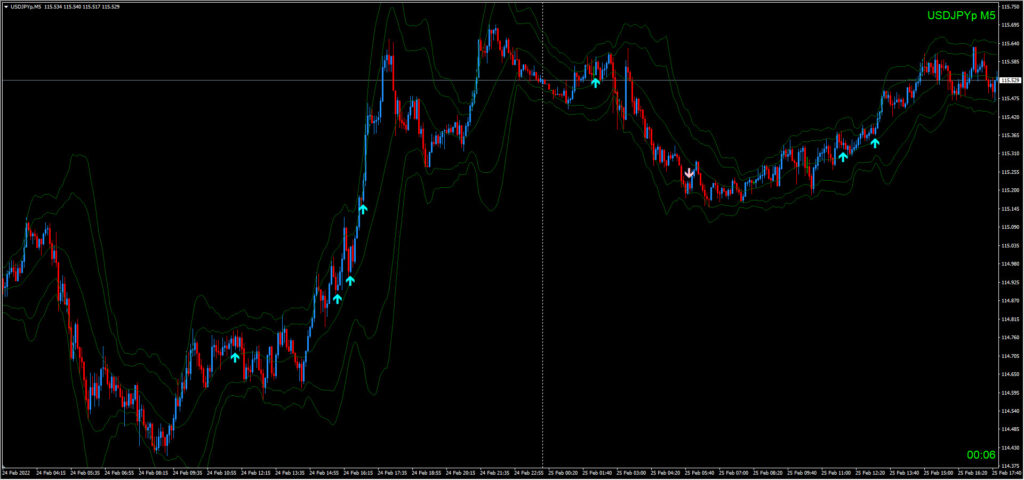Screen dimensions: 1024x480
Task: Click the 25 Feb 05:40 time label
Action: click(697, 473)
